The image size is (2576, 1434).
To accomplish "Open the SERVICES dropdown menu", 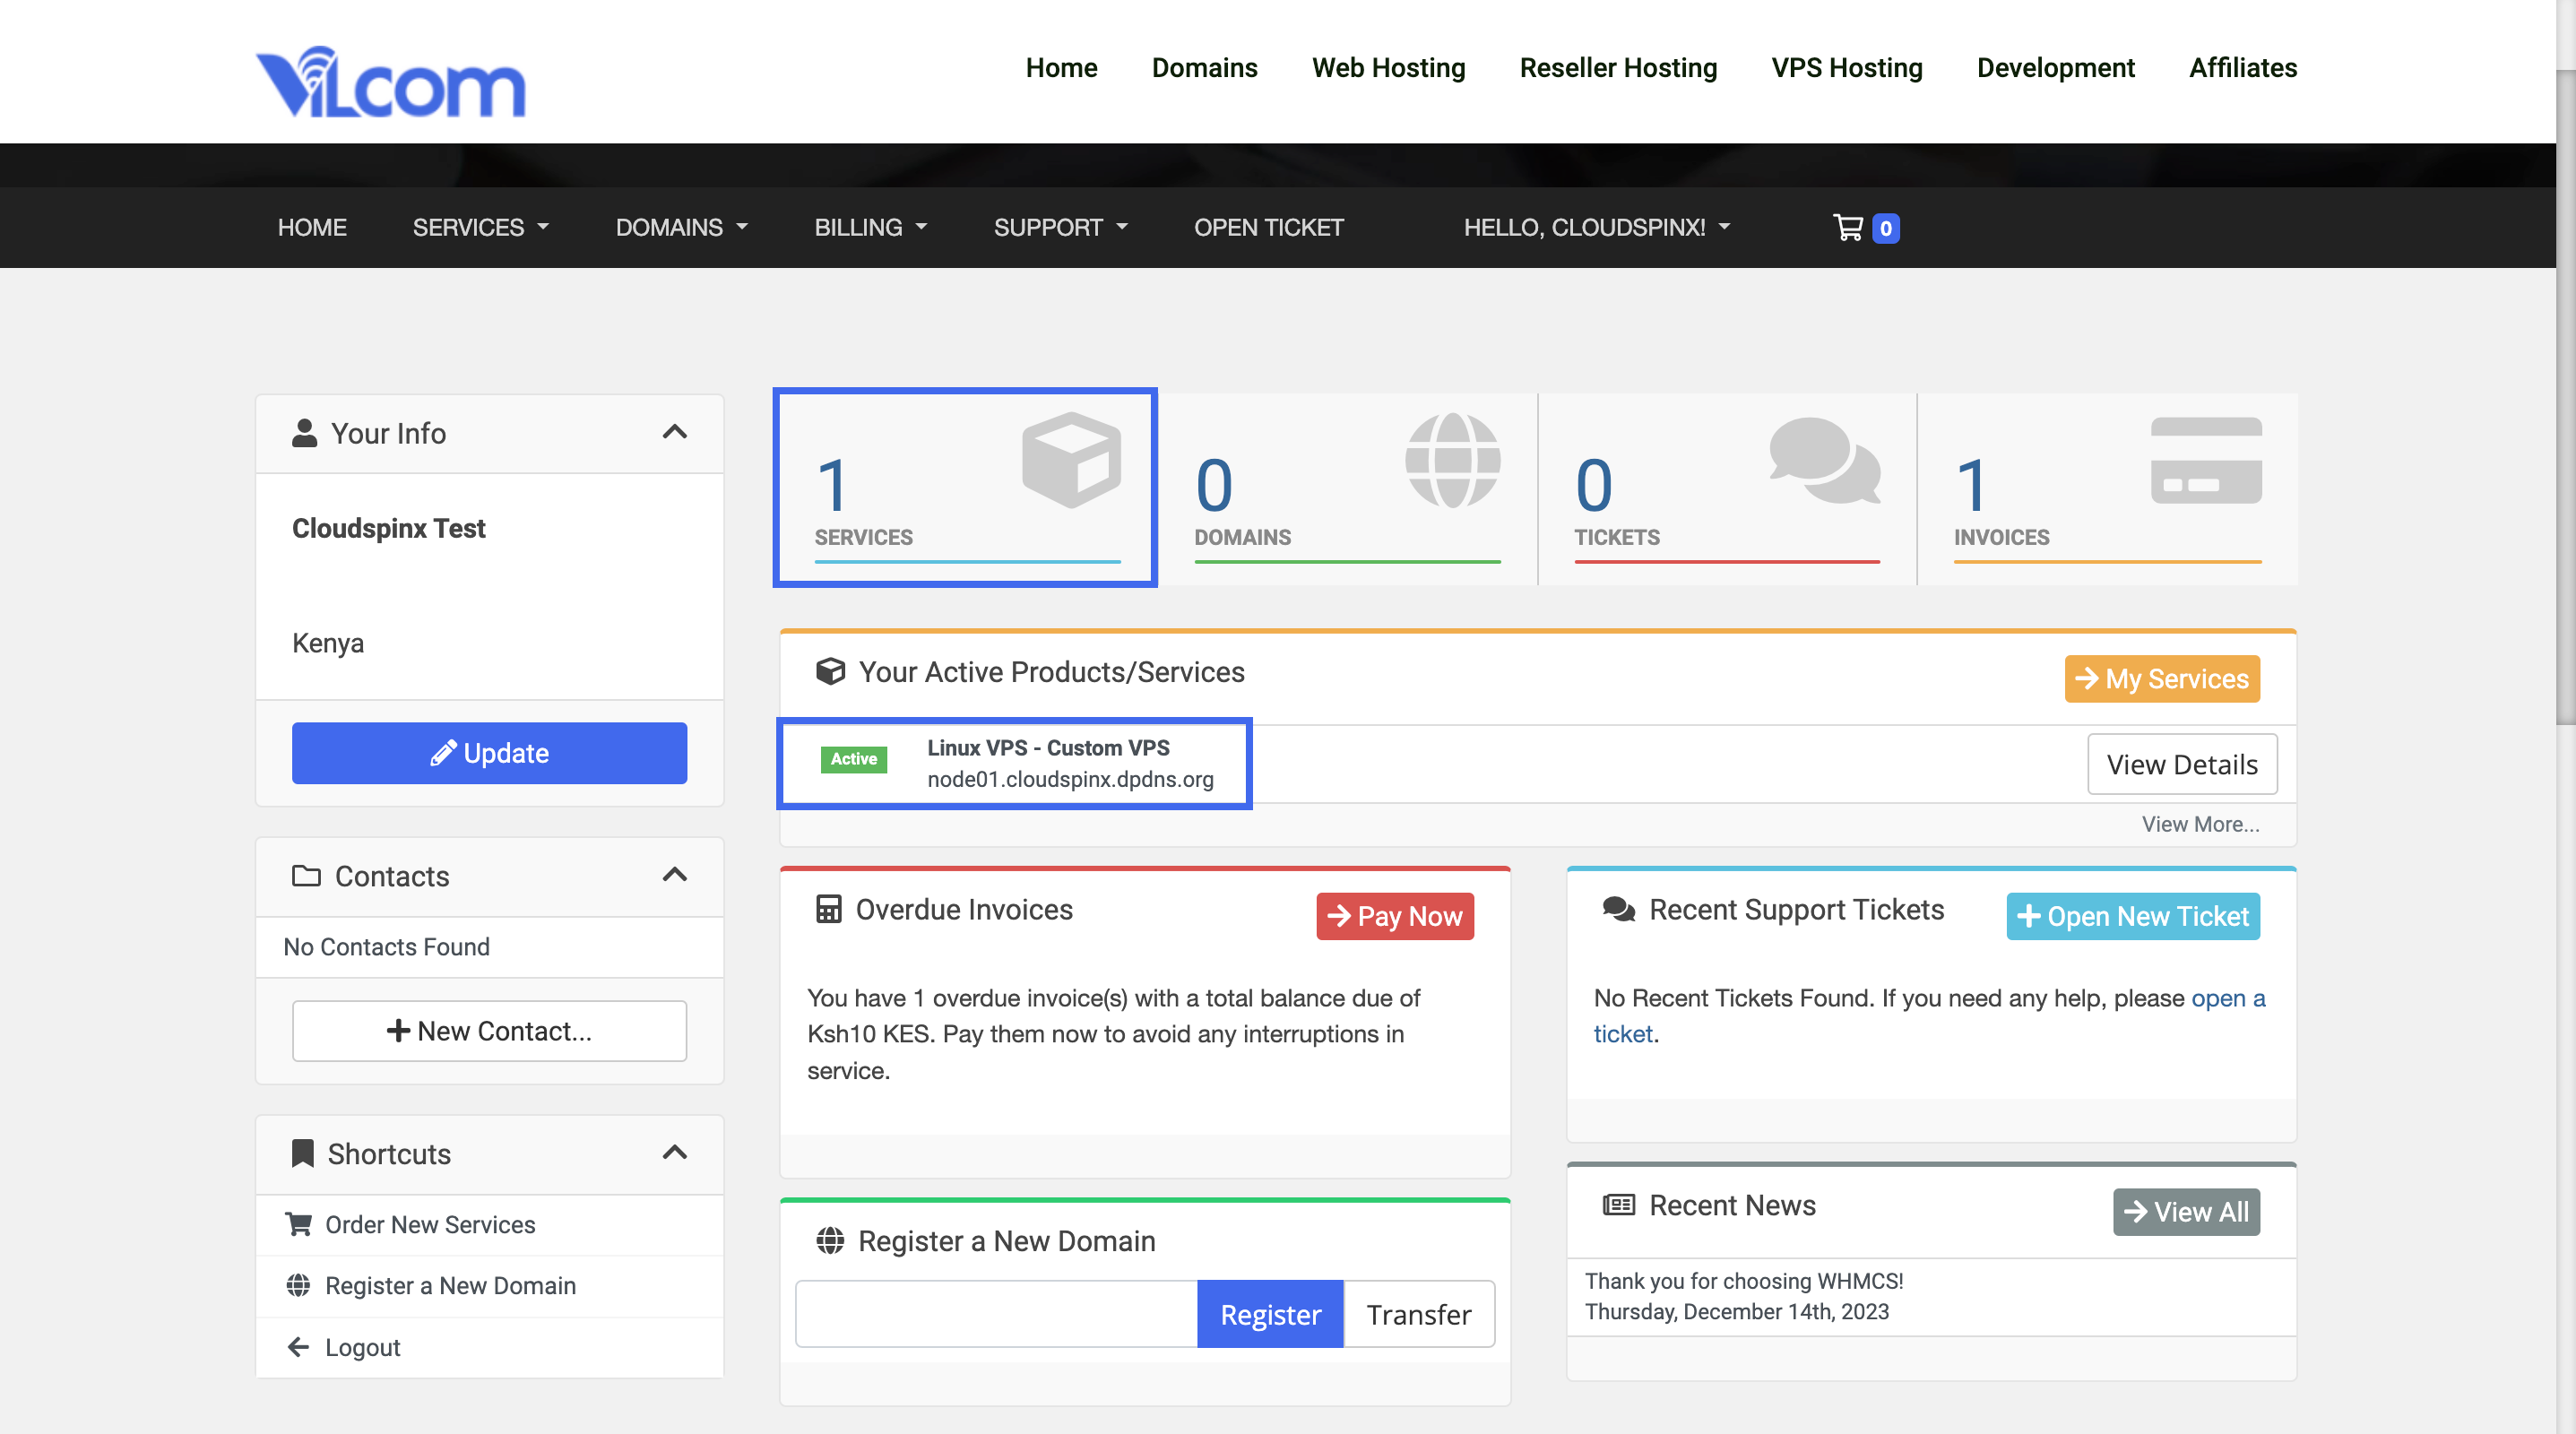I will click(481, 228).
